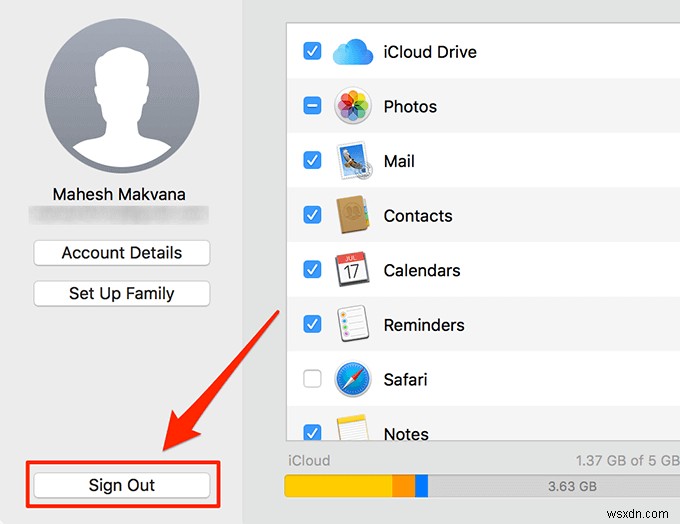The width and height of the screenshot is (680, 524).
Task: Select the Safari label text
Action: [x=405, y=380]
